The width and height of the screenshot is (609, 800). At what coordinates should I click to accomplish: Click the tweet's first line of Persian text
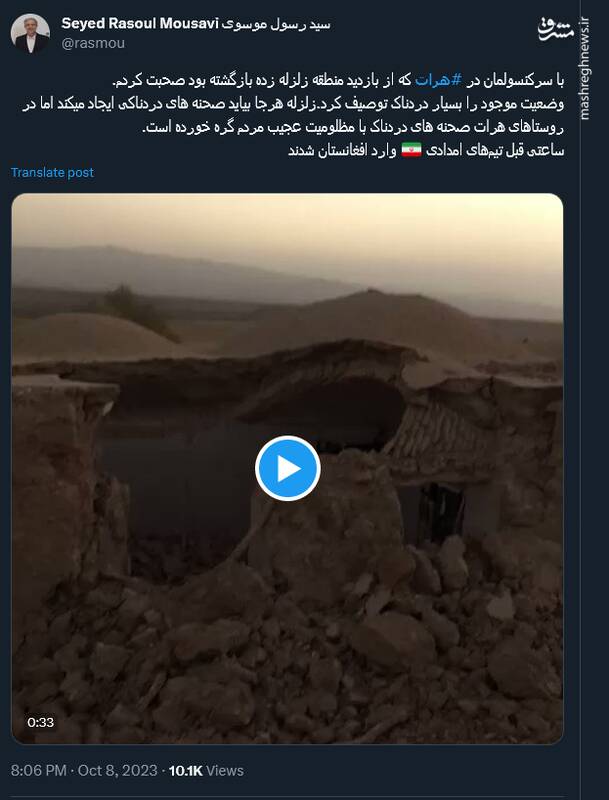click(x=338, y=80)
